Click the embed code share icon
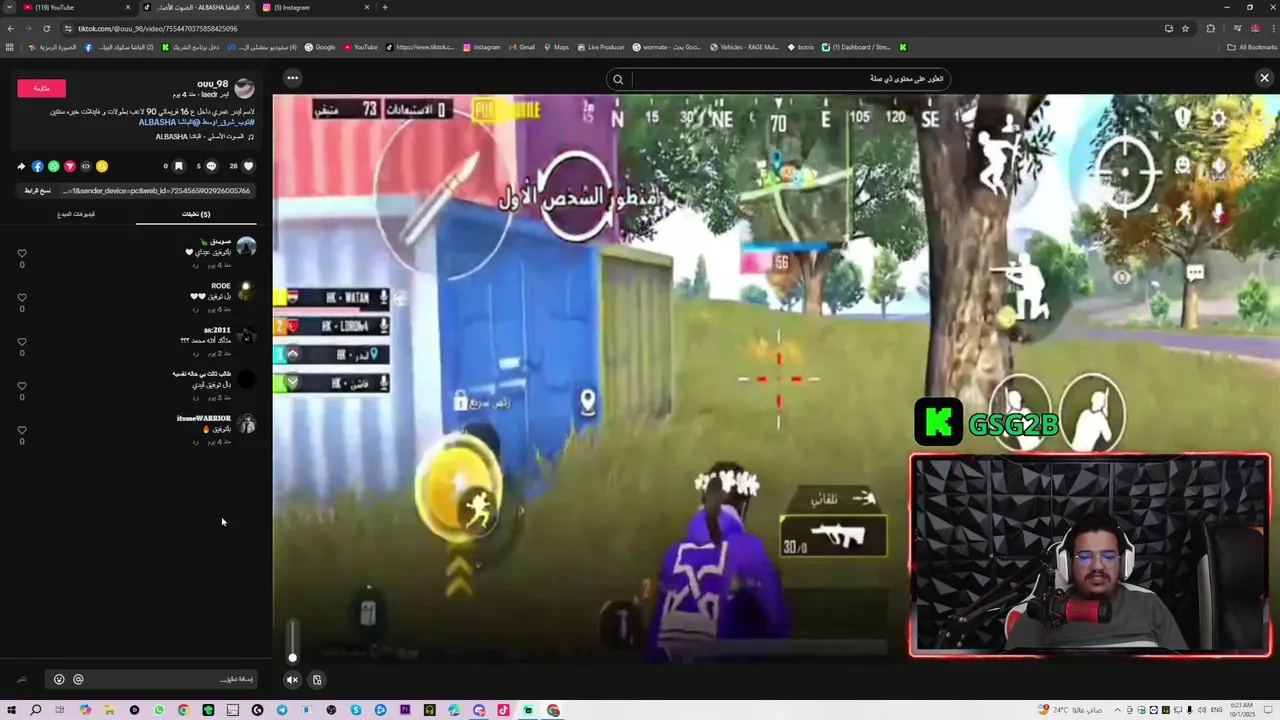 pos(86,166)
